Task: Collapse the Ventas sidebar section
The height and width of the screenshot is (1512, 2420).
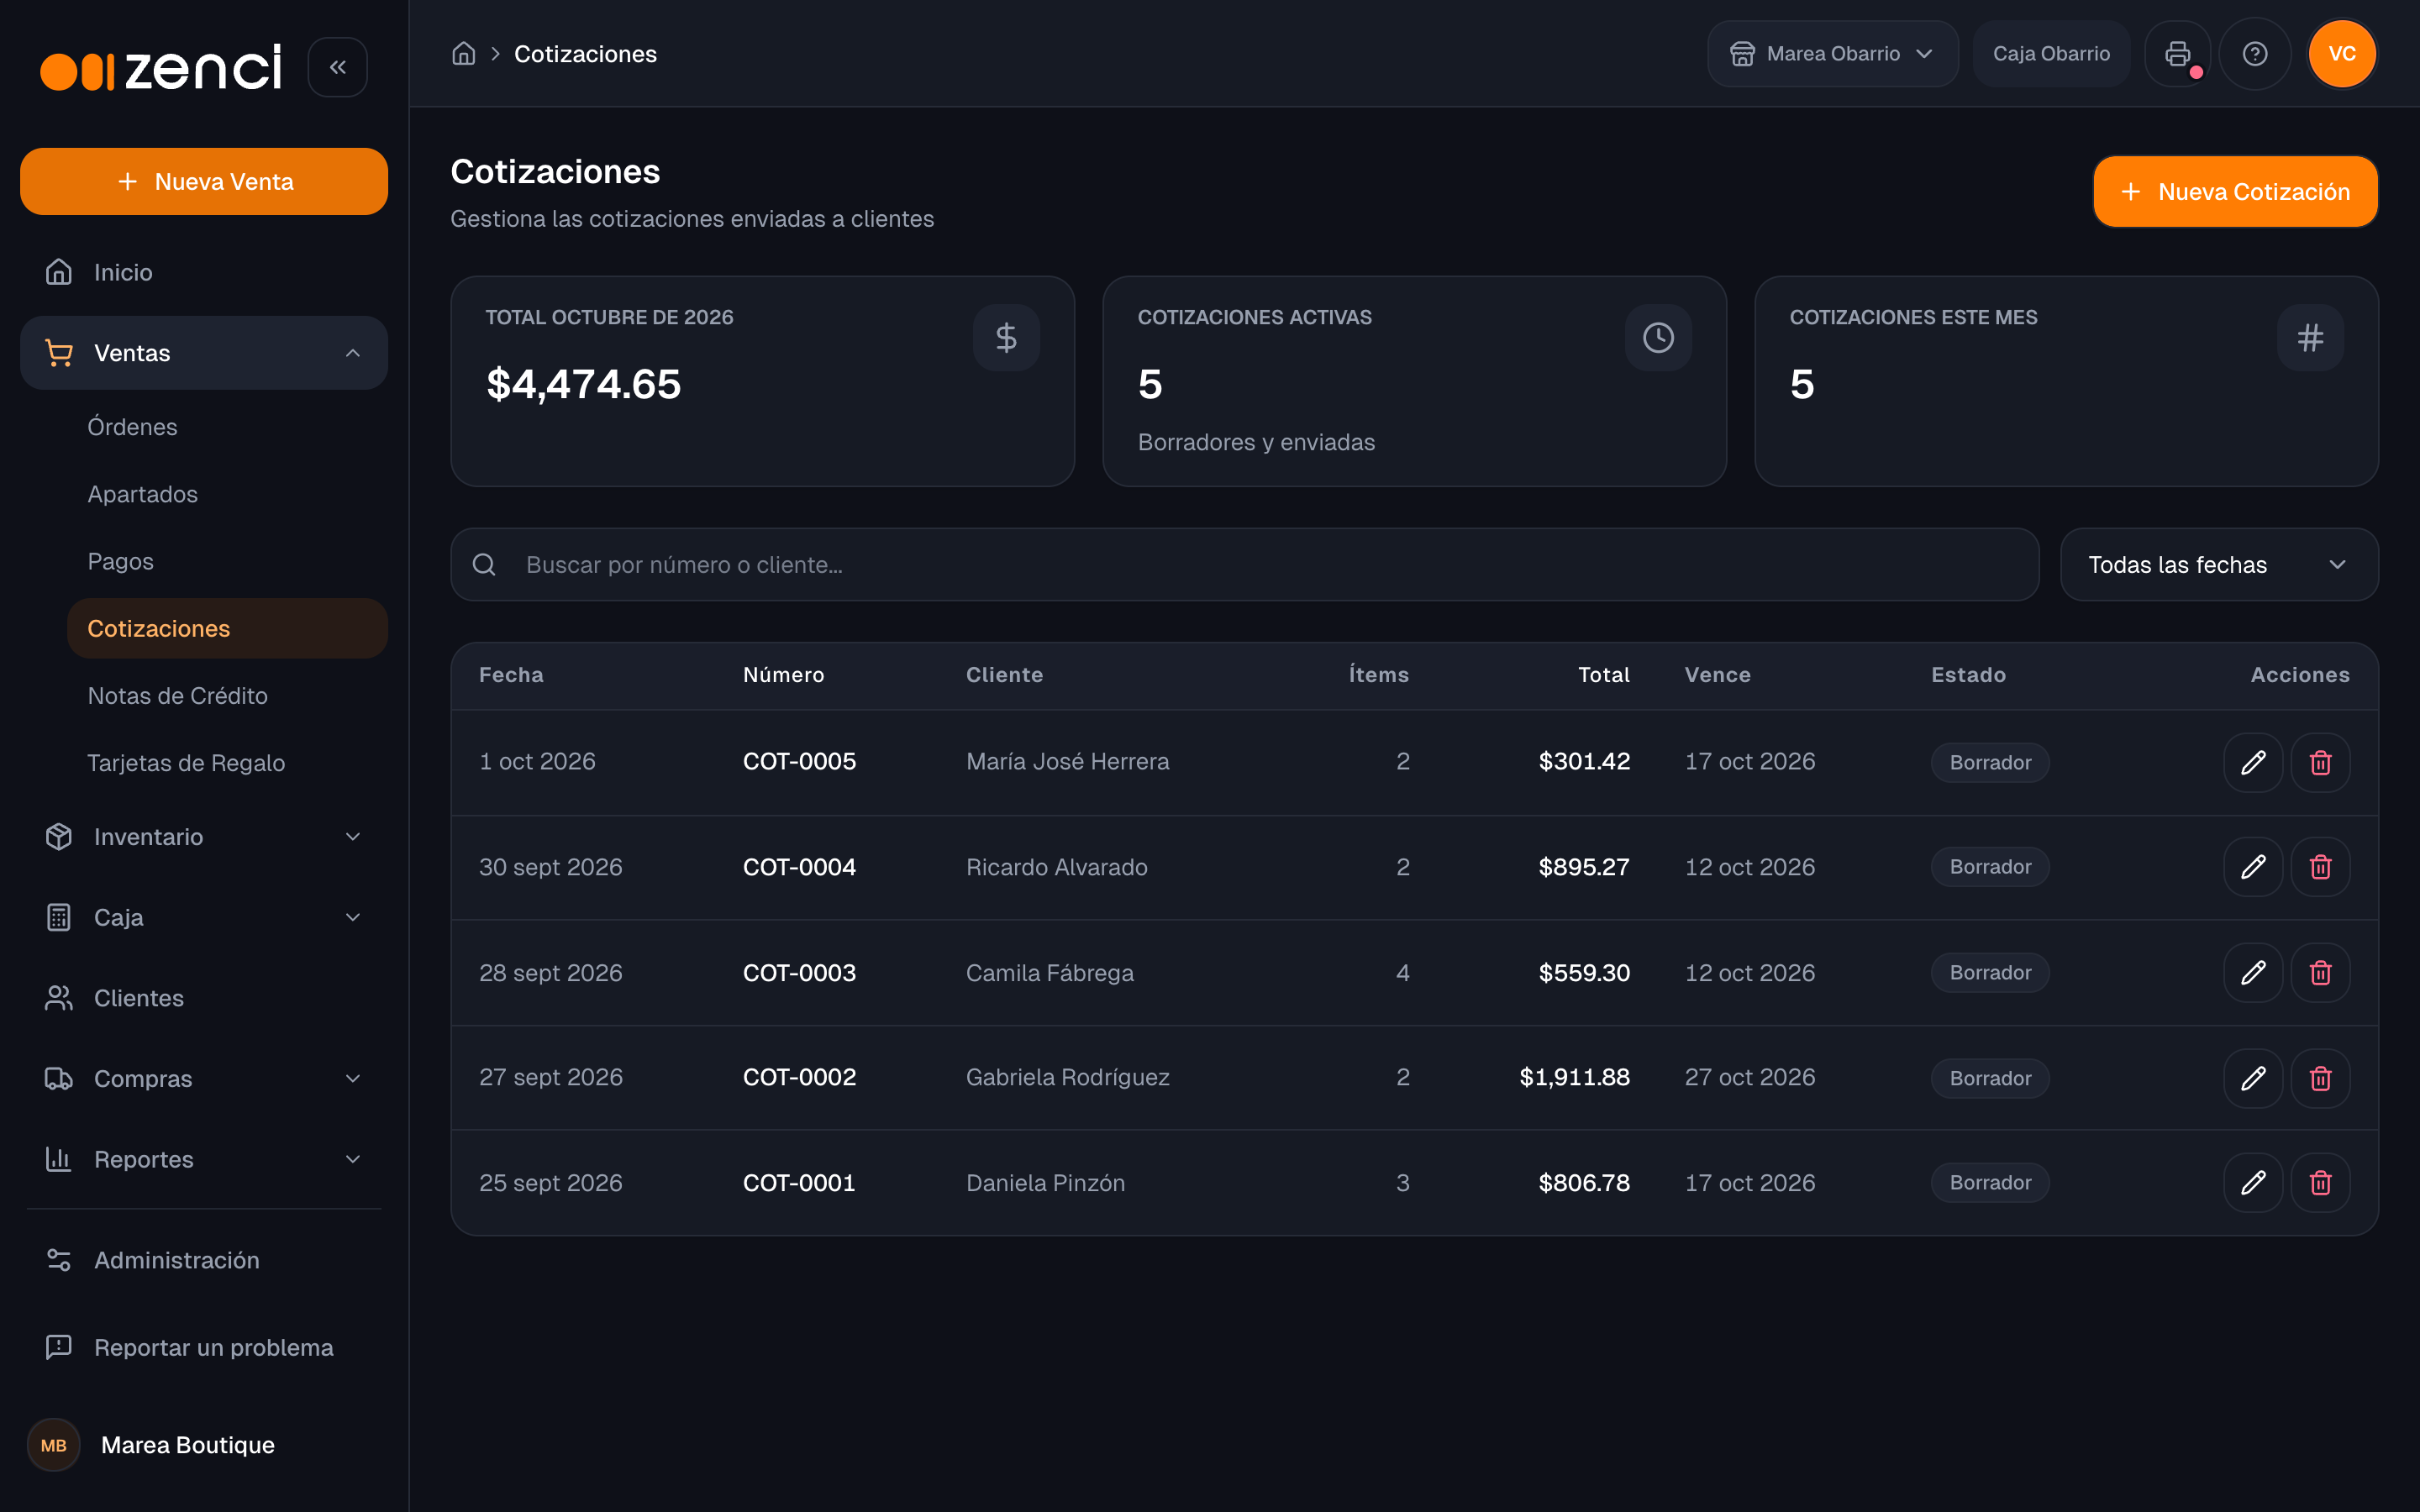Action: click(x=204, y=353)
